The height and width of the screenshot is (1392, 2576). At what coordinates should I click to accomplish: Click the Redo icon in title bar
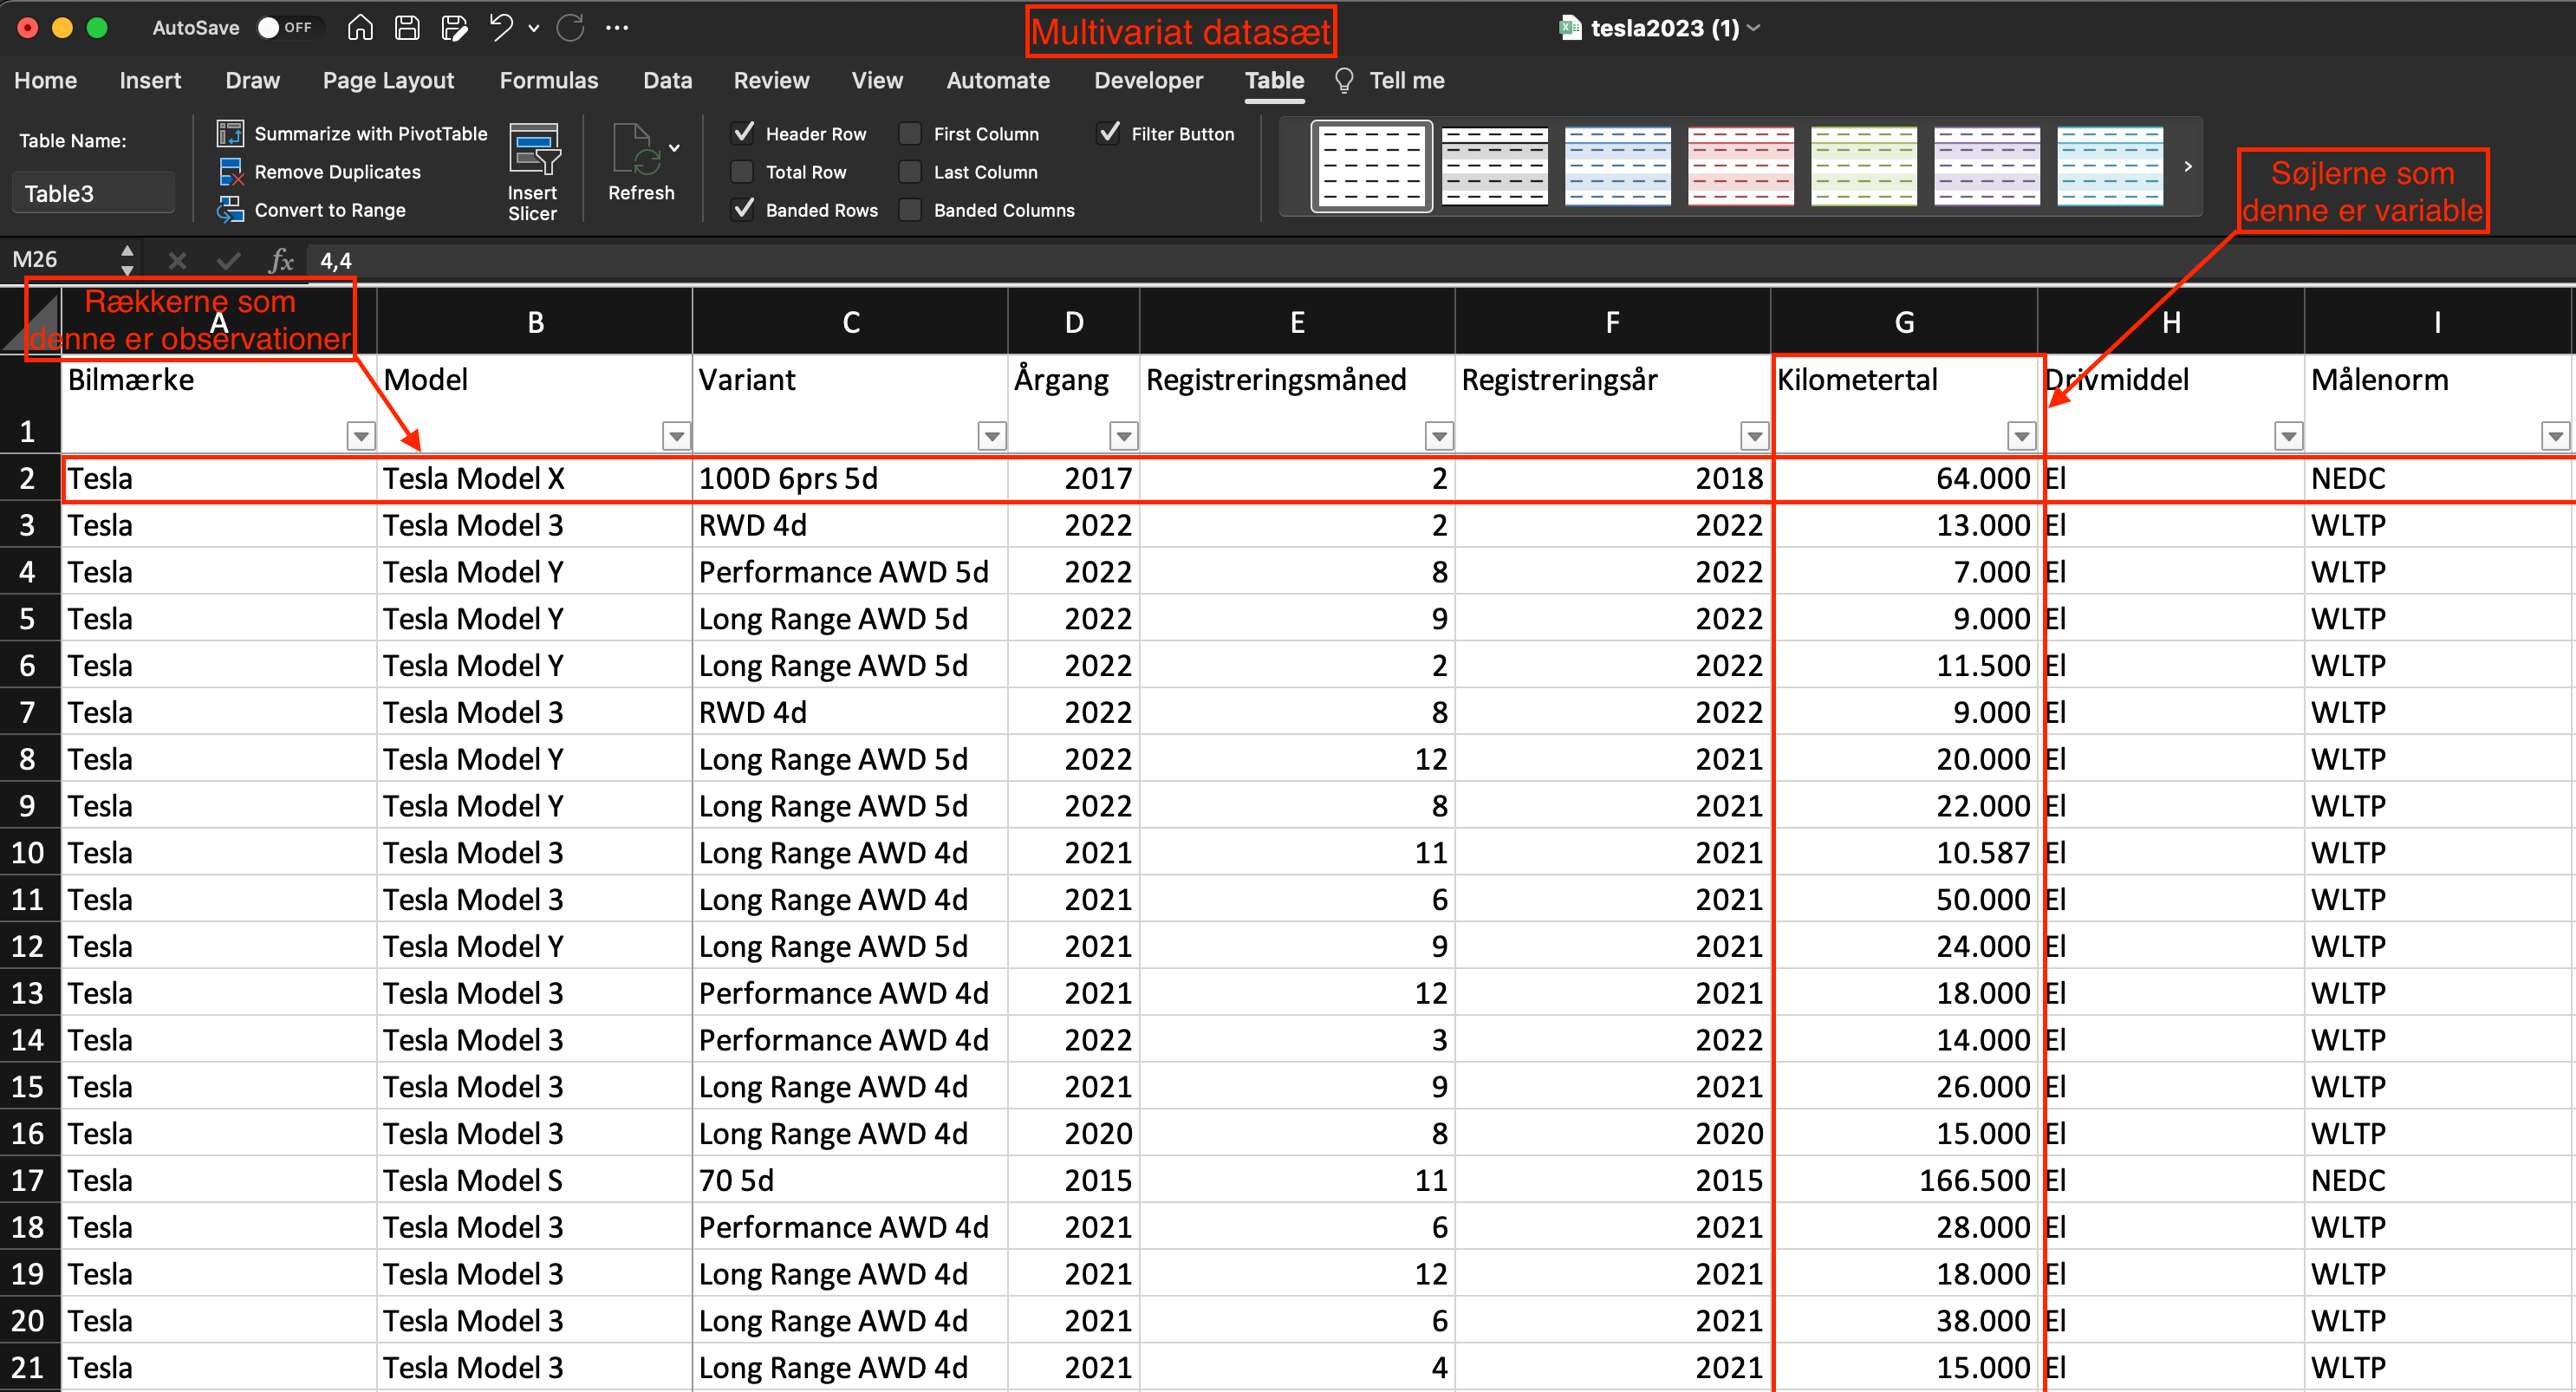[571, 28]
